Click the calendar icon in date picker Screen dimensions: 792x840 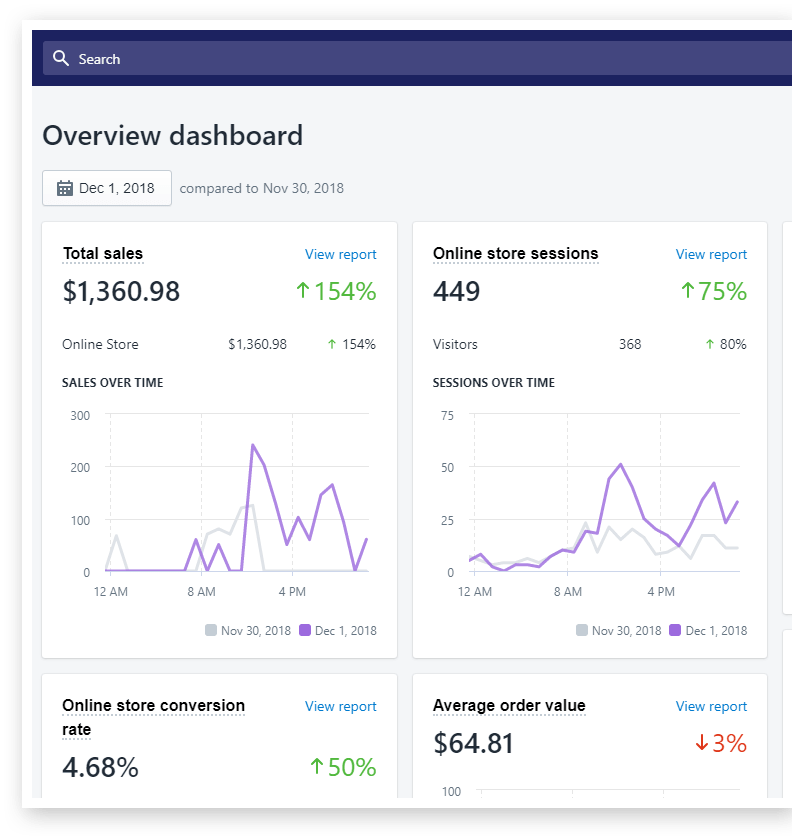[65, 188]
